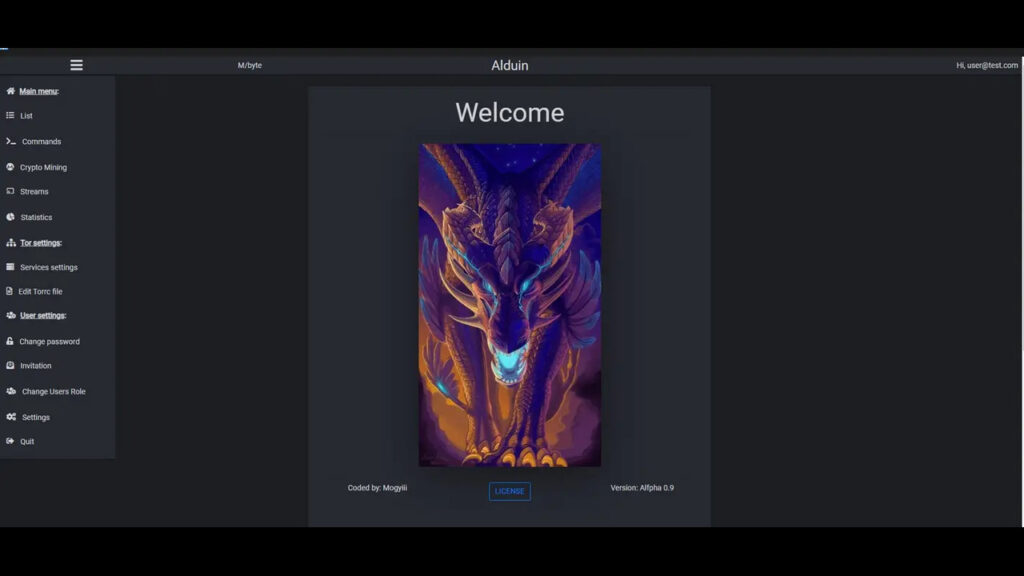The height and width of the screenshot is (576, 1024).
Task: Click the Version: Alfpha 0.9 text
Action: tap(642, 488)
